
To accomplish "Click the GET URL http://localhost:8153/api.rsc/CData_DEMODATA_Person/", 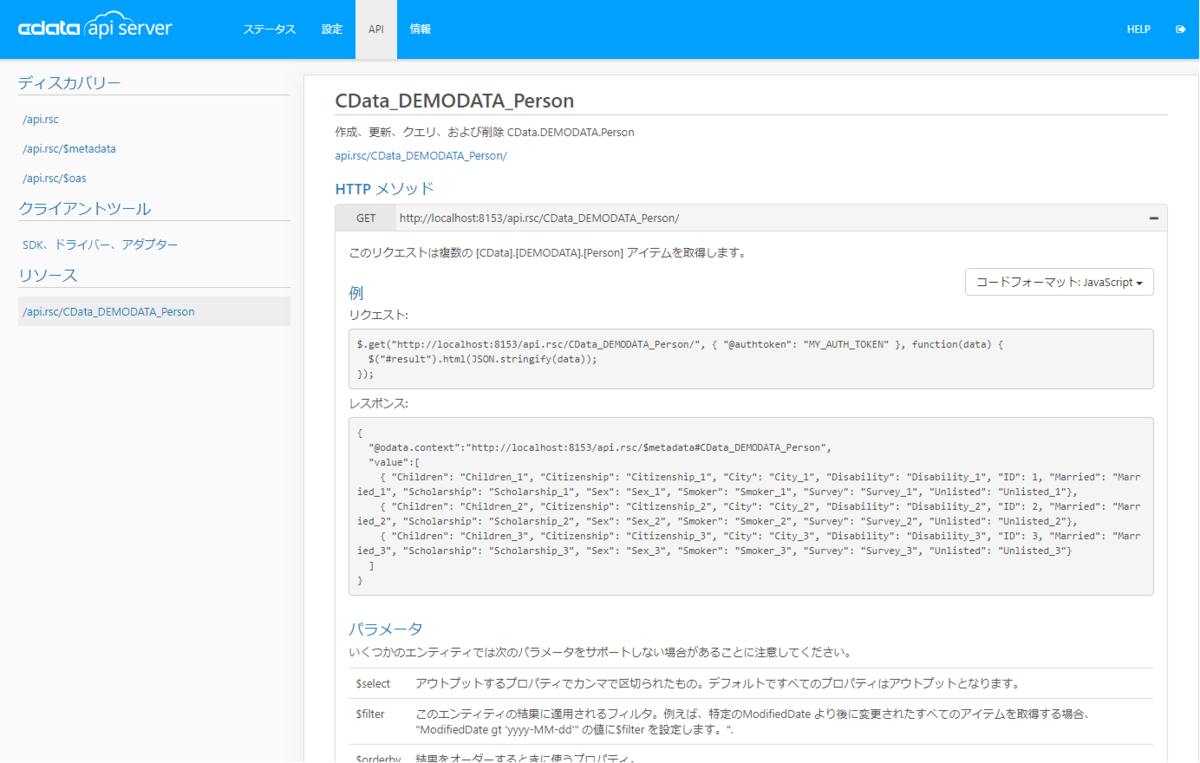I will [539, 218].
